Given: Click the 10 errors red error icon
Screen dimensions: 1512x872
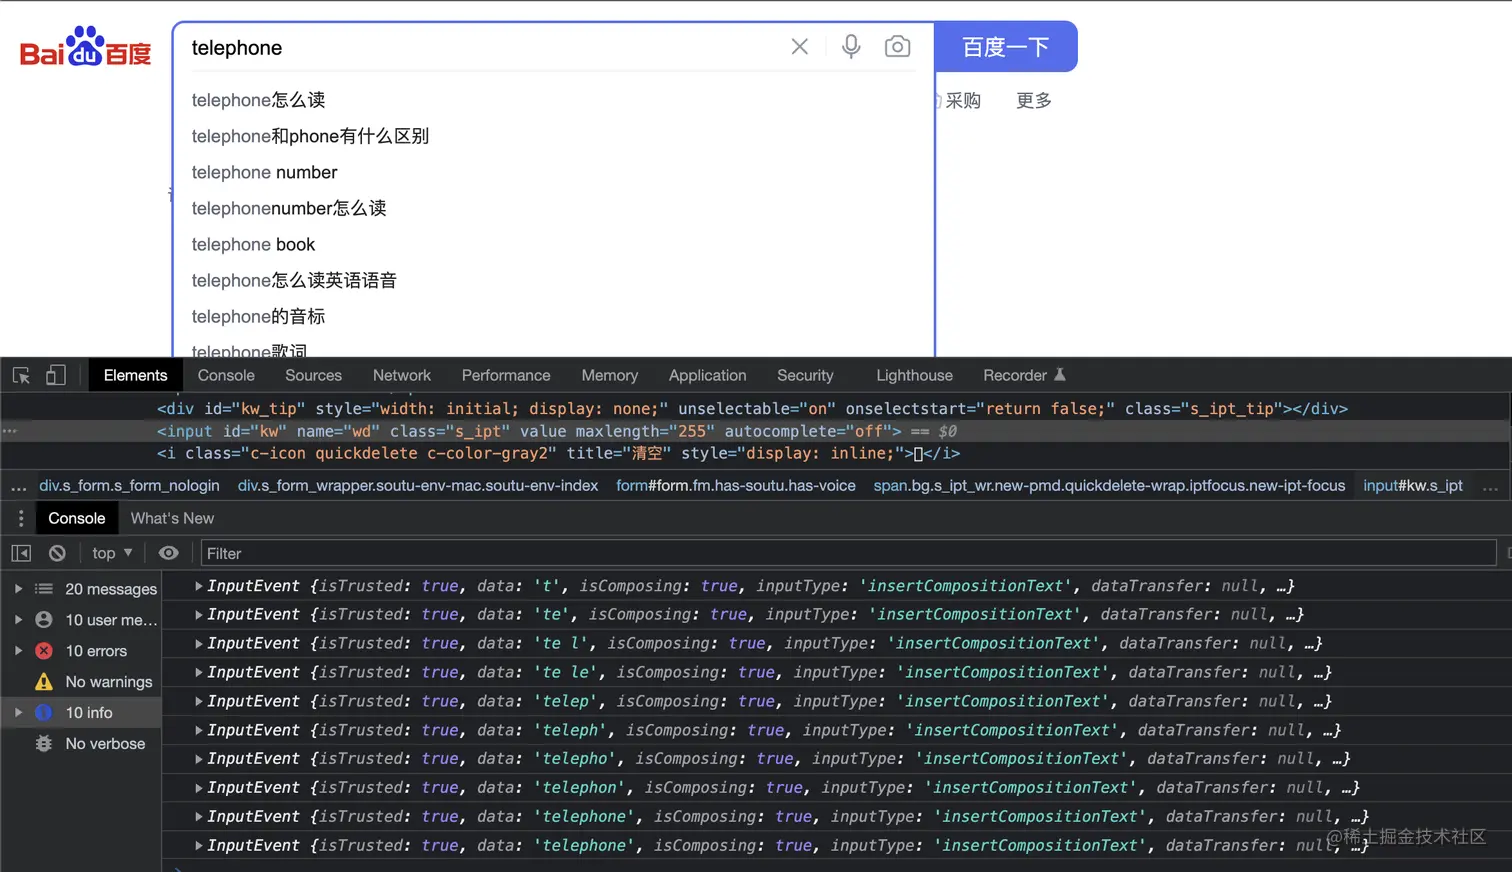Looking at the screenshot, I should point(44,651).
